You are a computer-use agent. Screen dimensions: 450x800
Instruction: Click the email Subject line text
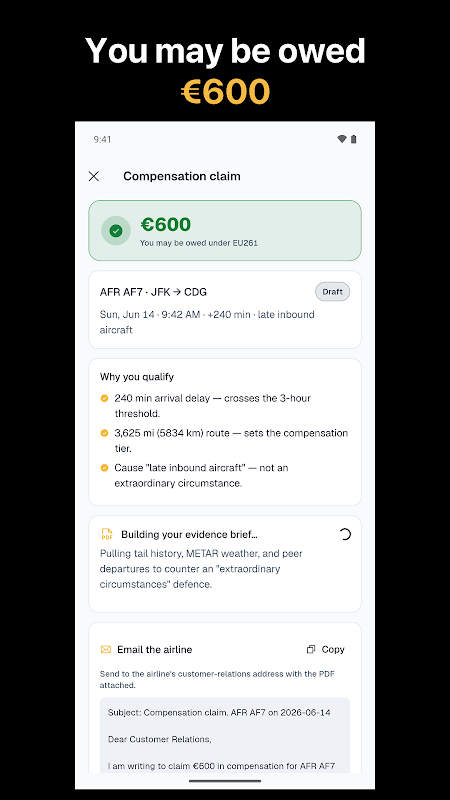click(219, 713)
